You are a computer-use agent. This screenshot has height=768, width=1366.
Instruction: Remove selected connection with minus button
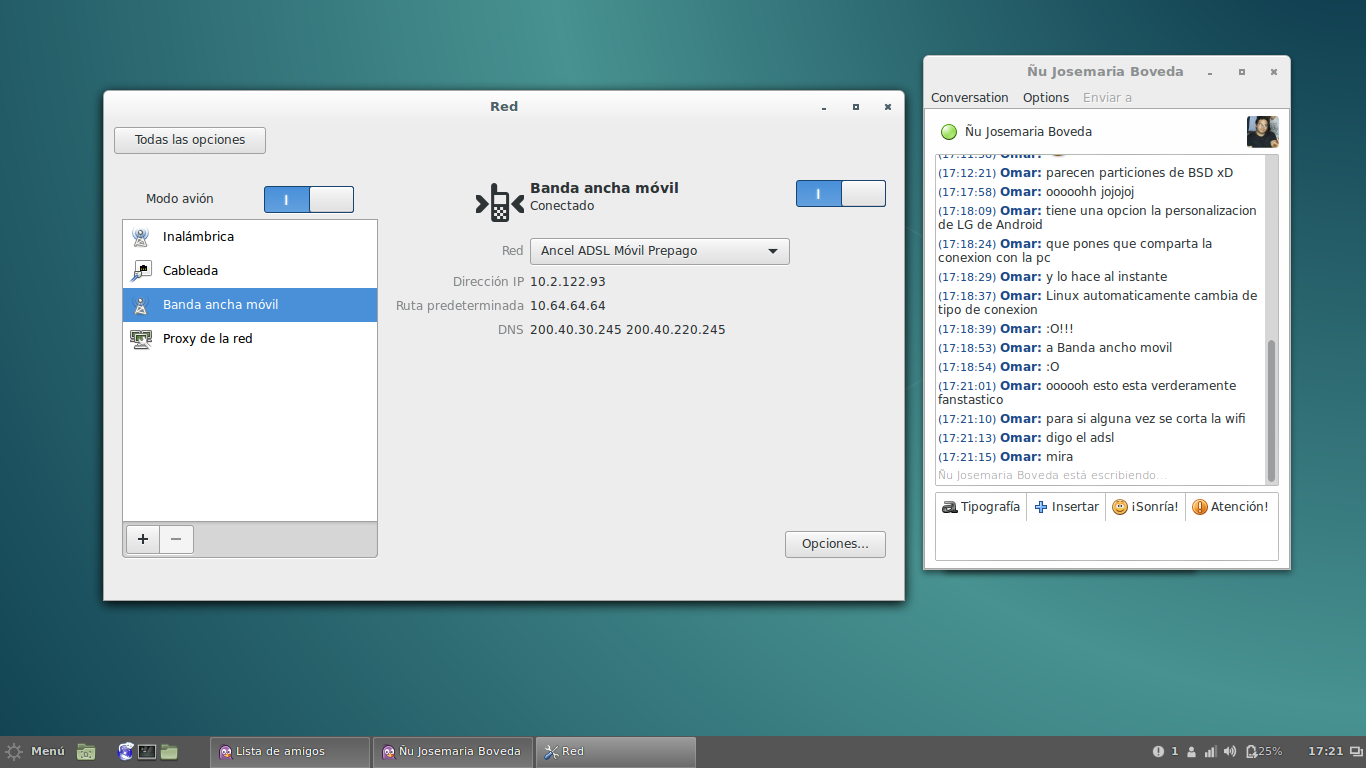[176, 539]
